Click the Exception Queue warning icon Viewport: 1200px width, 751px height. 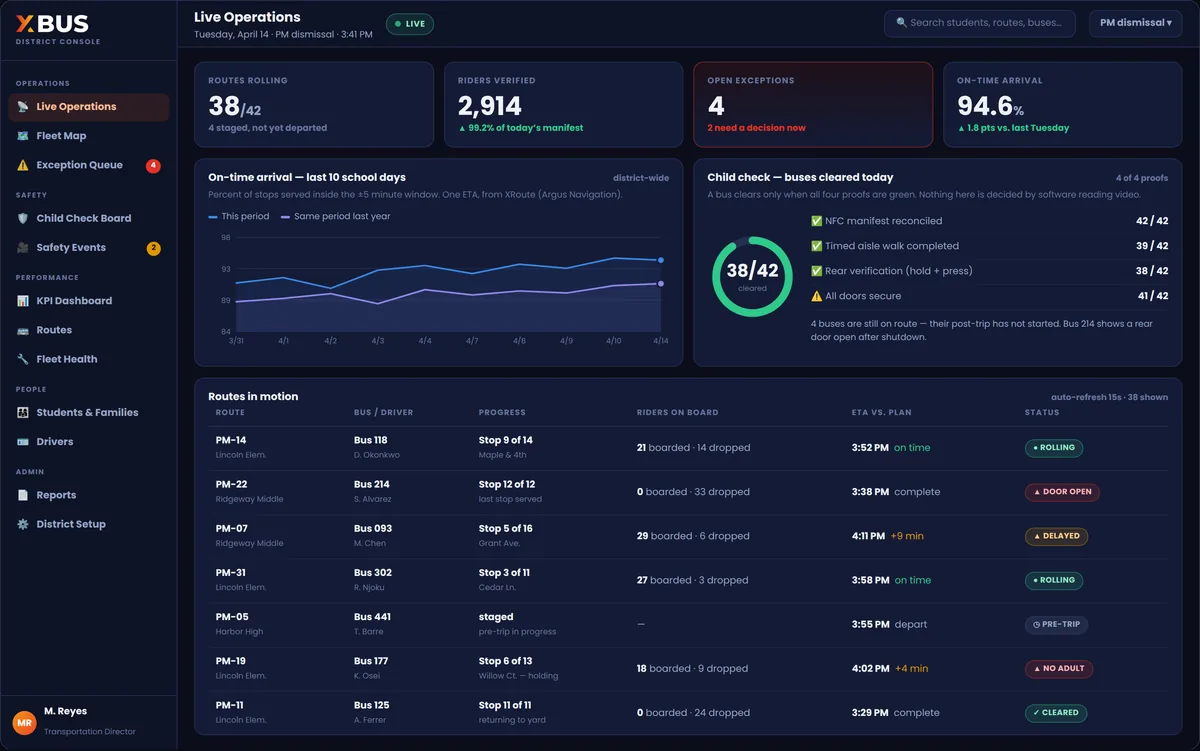(x=23, y=165)
